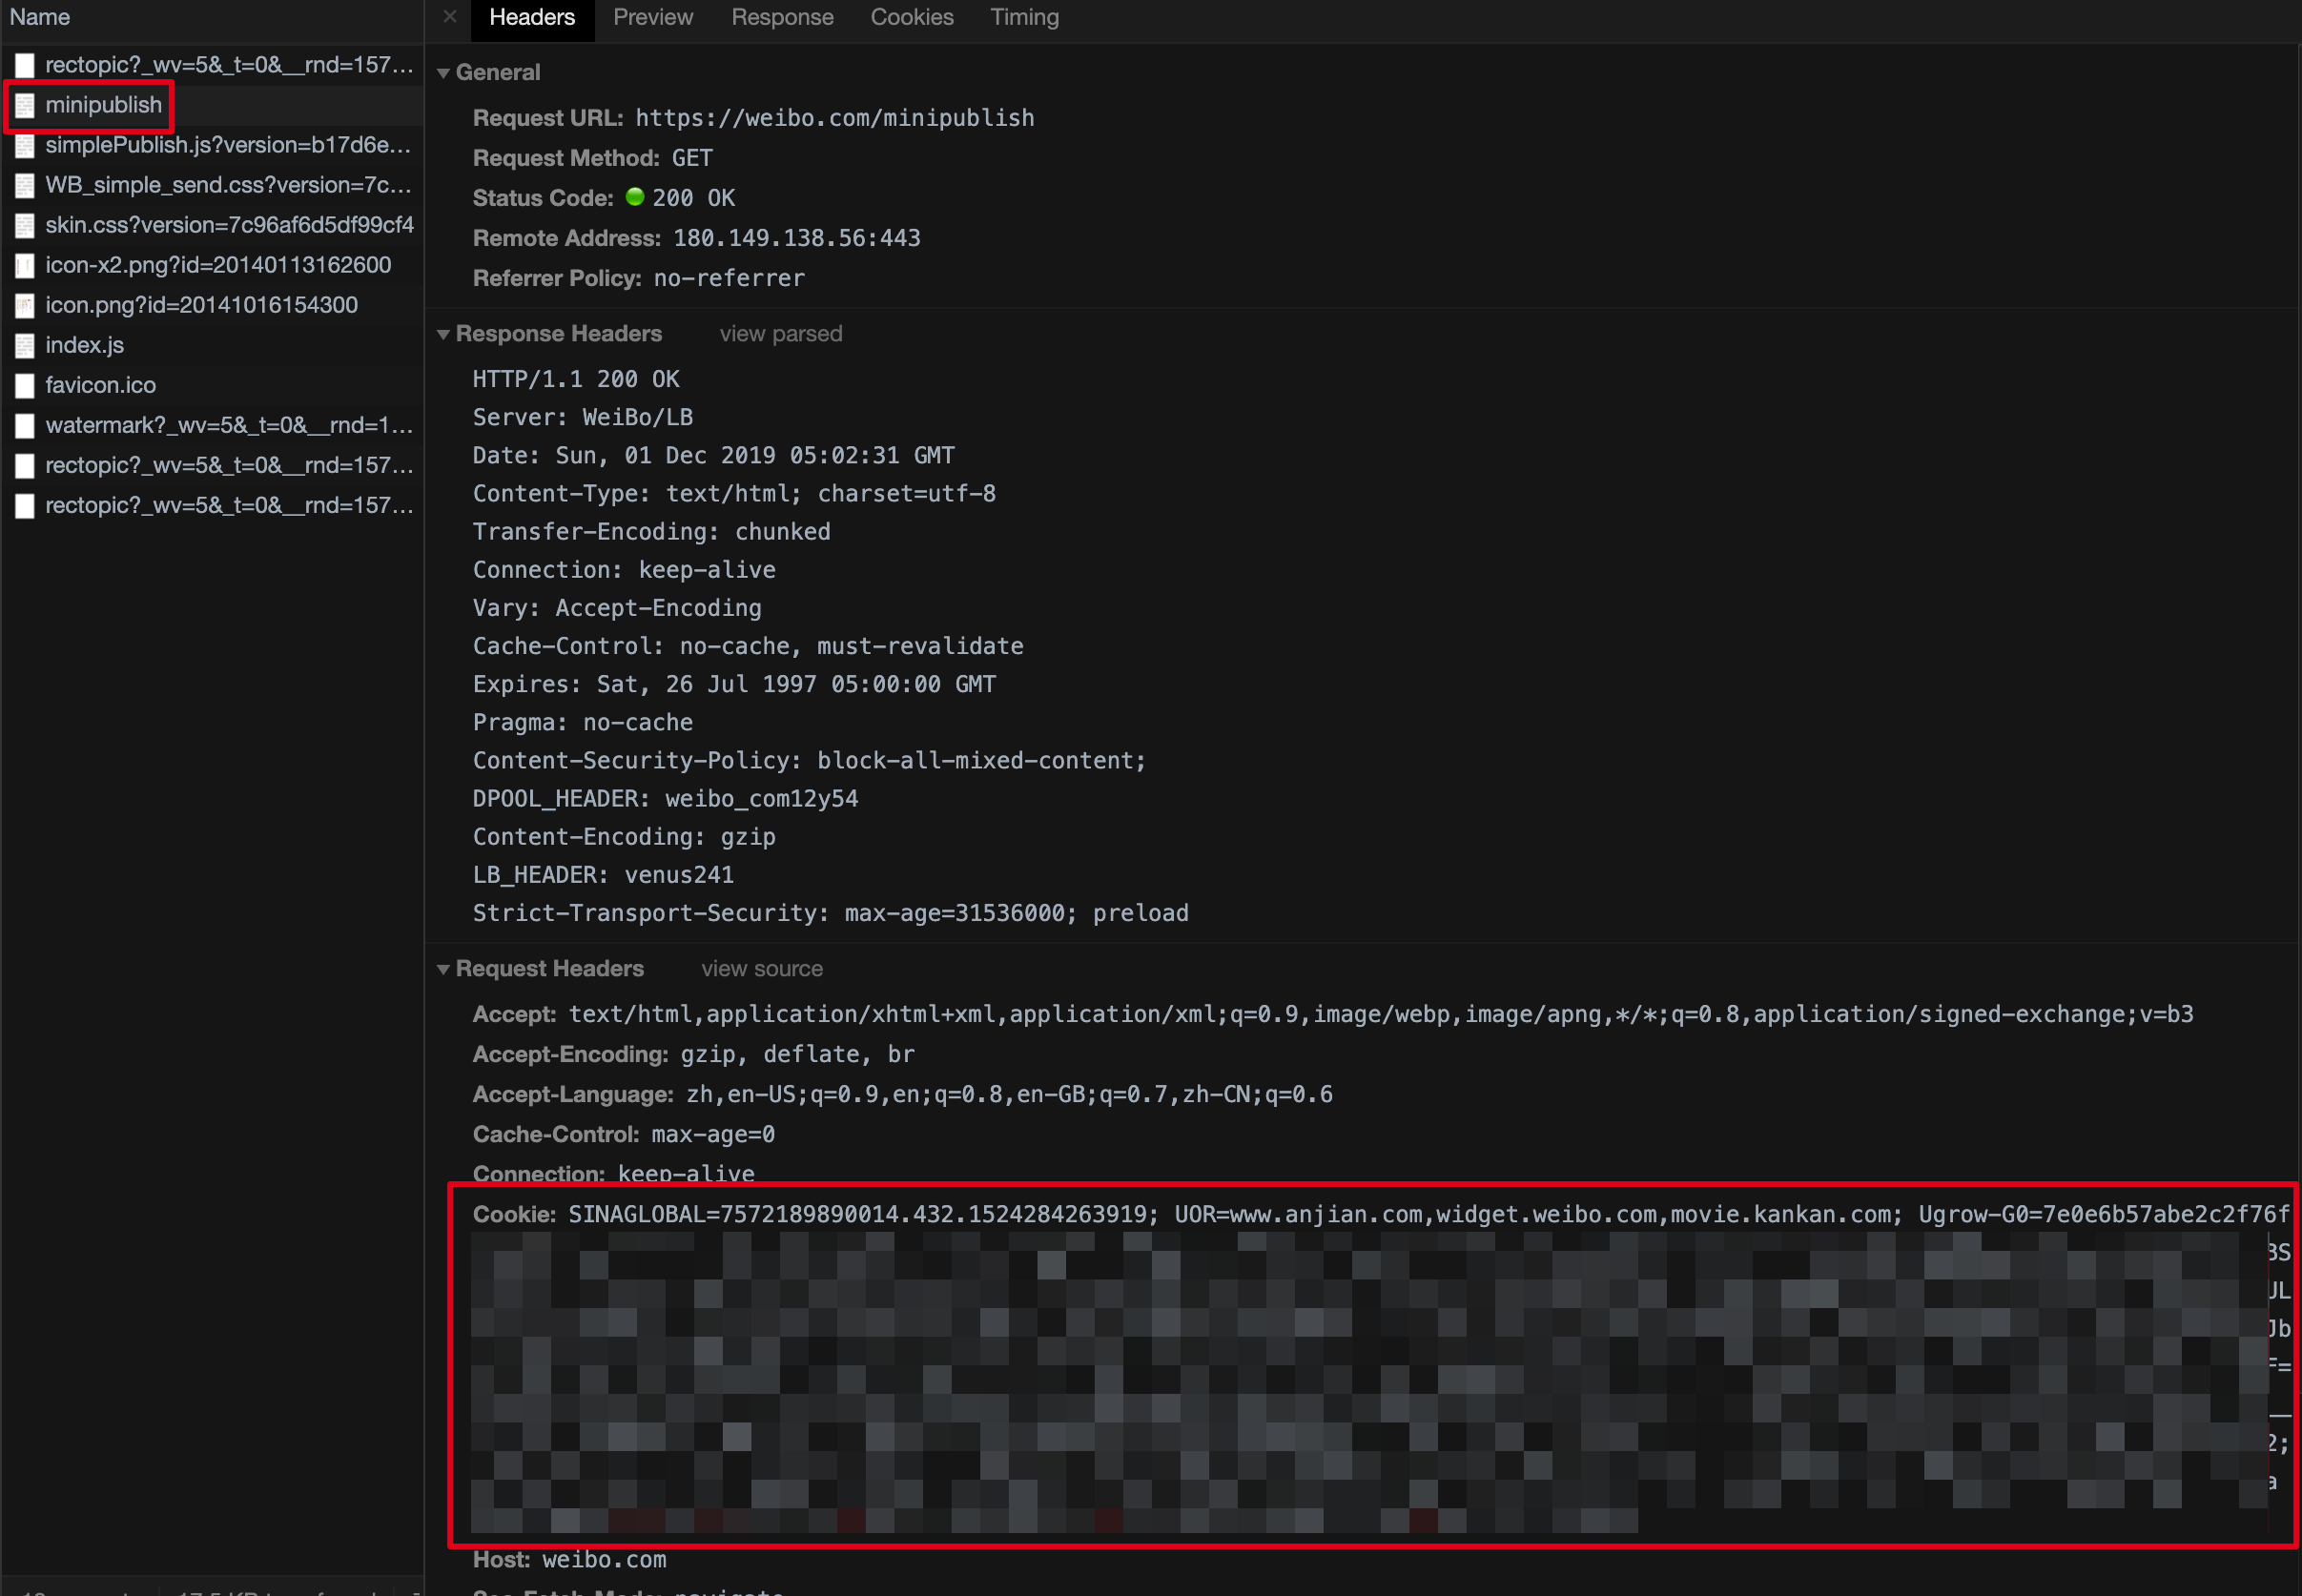Screen dimensions: 2302x1596
Task: Click file icon of favicon.ico request
Action: point(25,386)
